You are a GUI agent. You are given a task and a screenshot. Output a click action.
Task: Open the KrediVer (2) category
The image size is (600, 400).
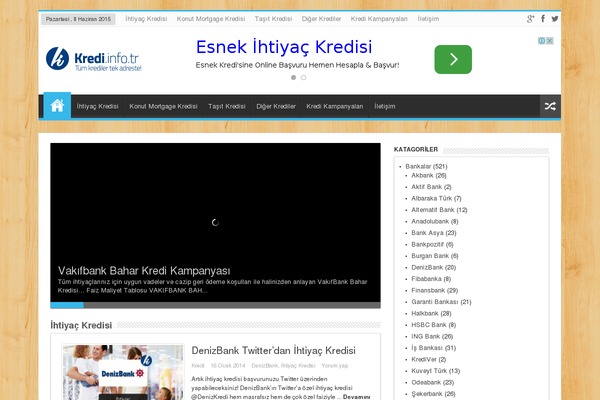click(429, 359)
